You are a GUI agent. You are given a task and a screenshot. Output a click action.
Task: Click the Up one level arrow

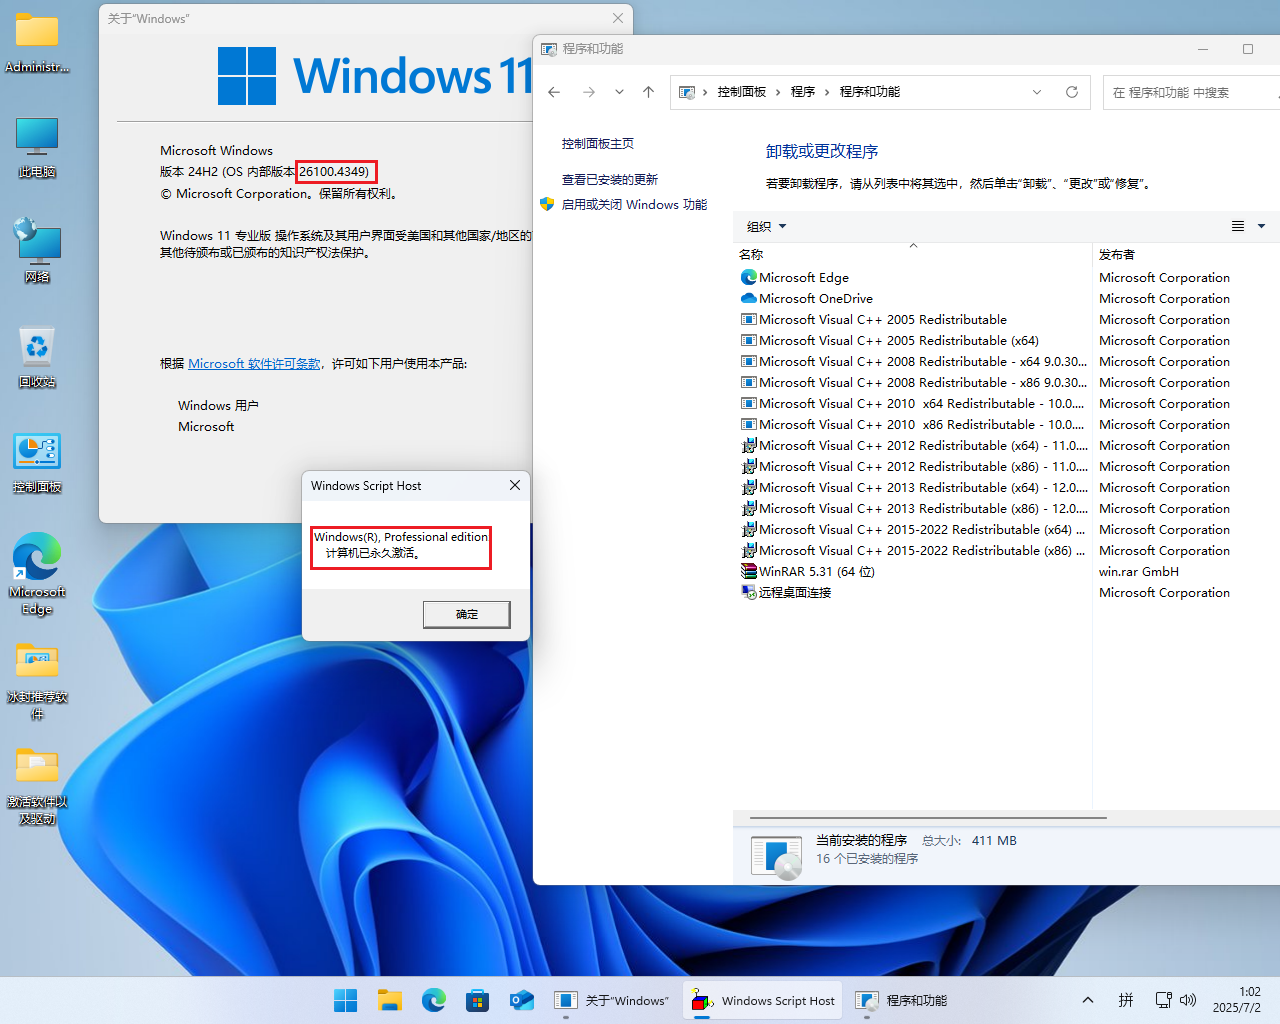click(x=648, y=92)
